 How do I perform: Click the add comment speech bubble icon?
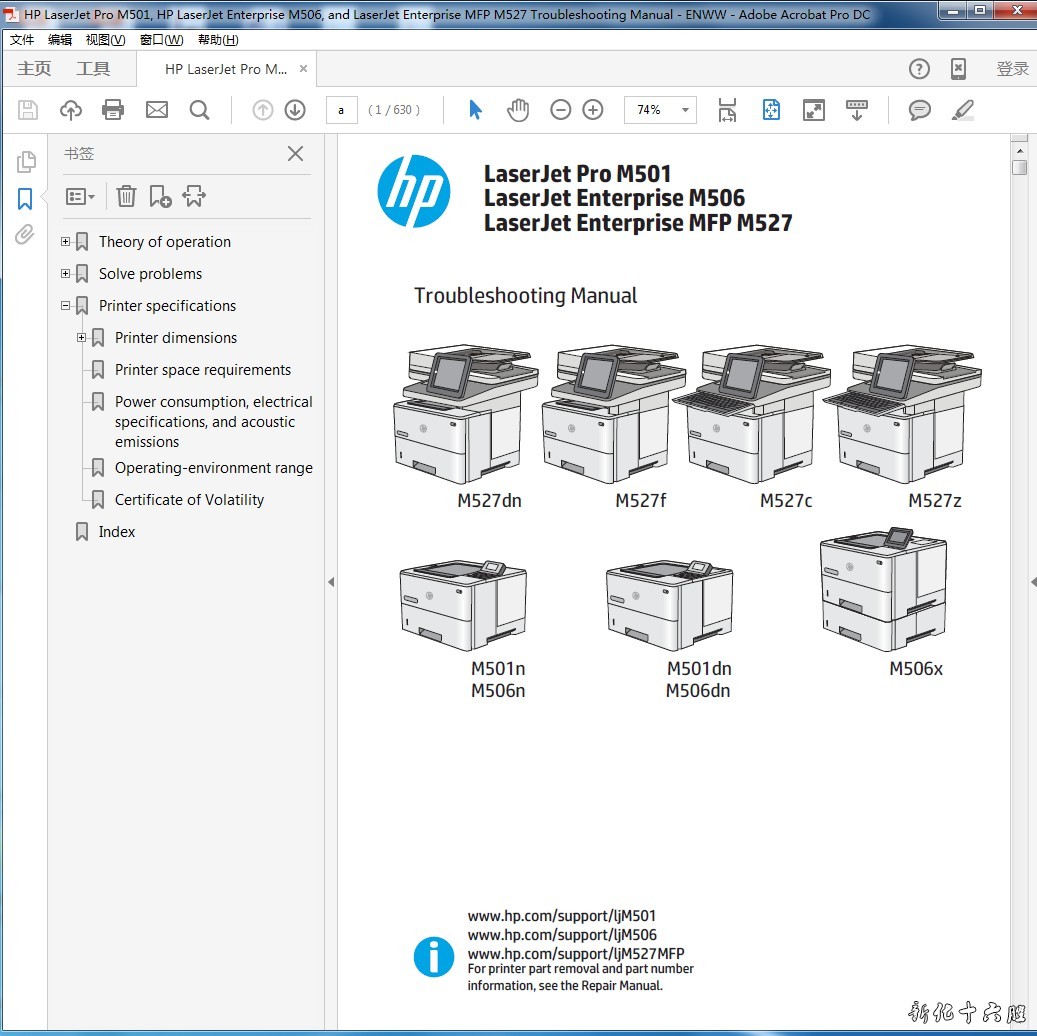tap(919, 110)
